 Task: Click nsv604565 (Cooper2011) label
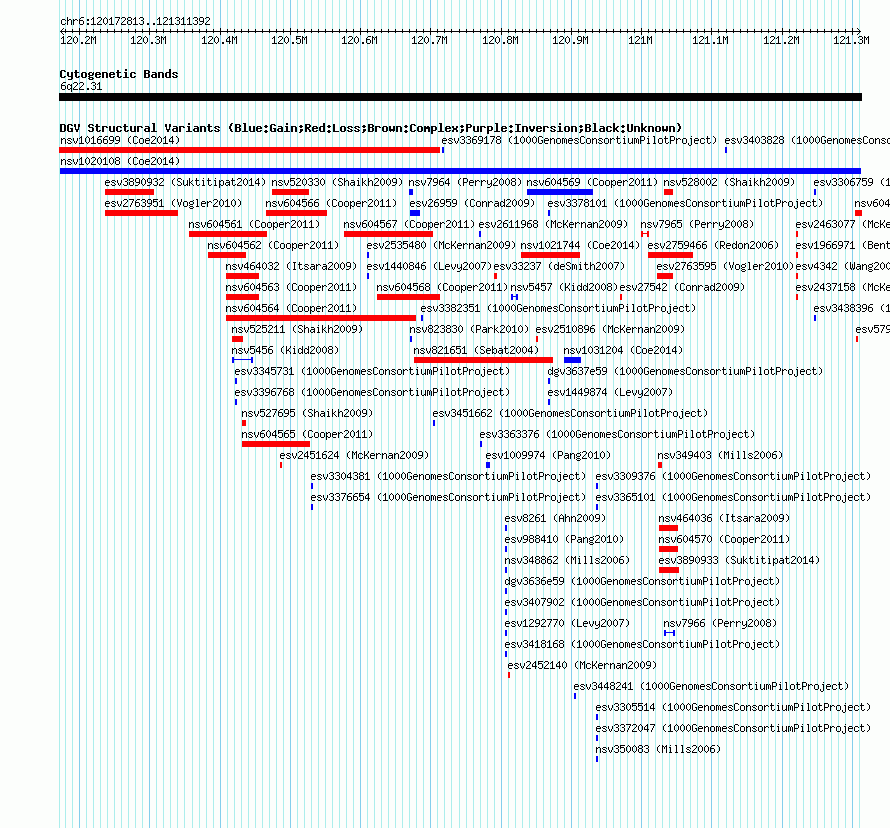(307, 434)
